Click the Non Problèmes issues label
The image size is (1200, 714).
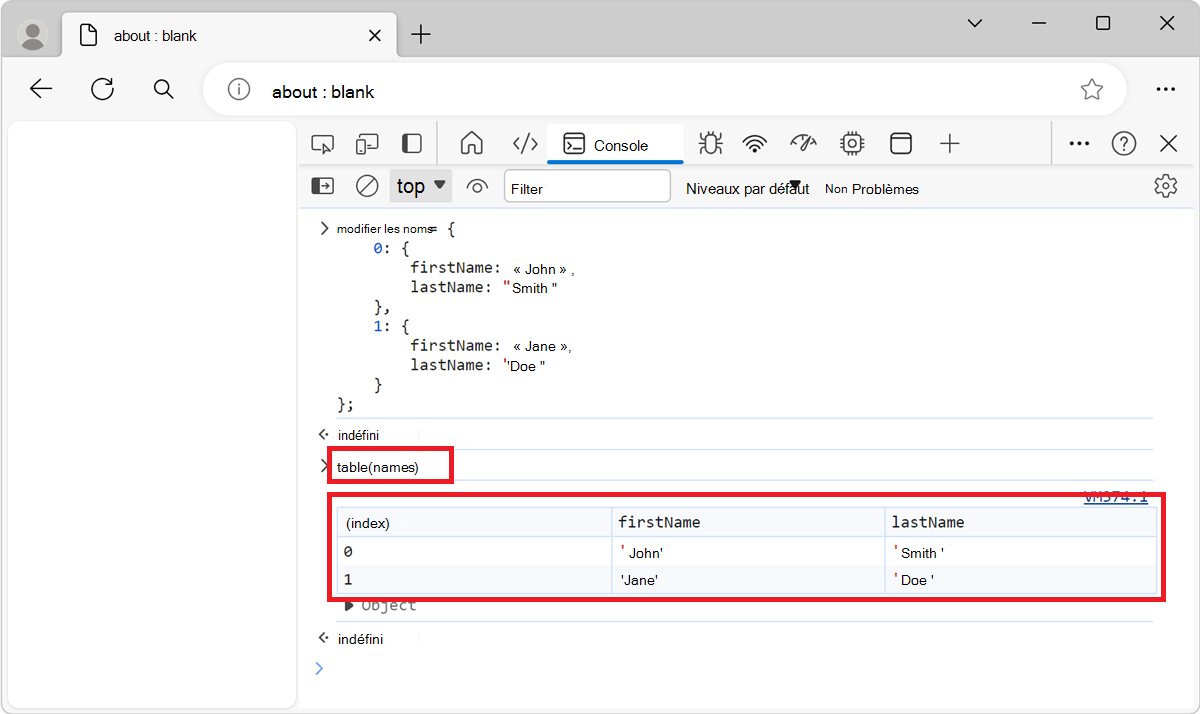872,189
